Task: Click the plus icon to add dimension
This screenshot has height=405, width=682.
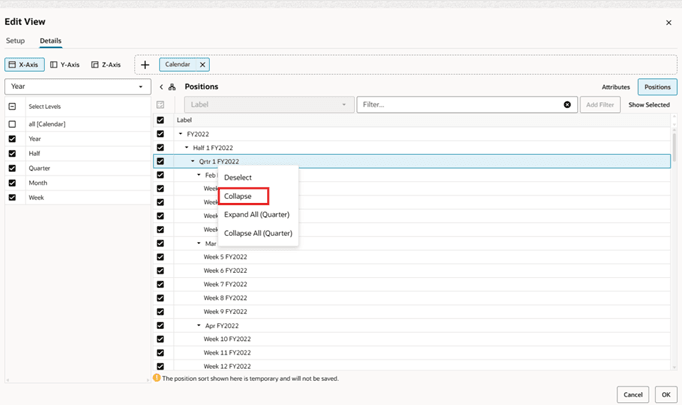Action: click(145, 65)
